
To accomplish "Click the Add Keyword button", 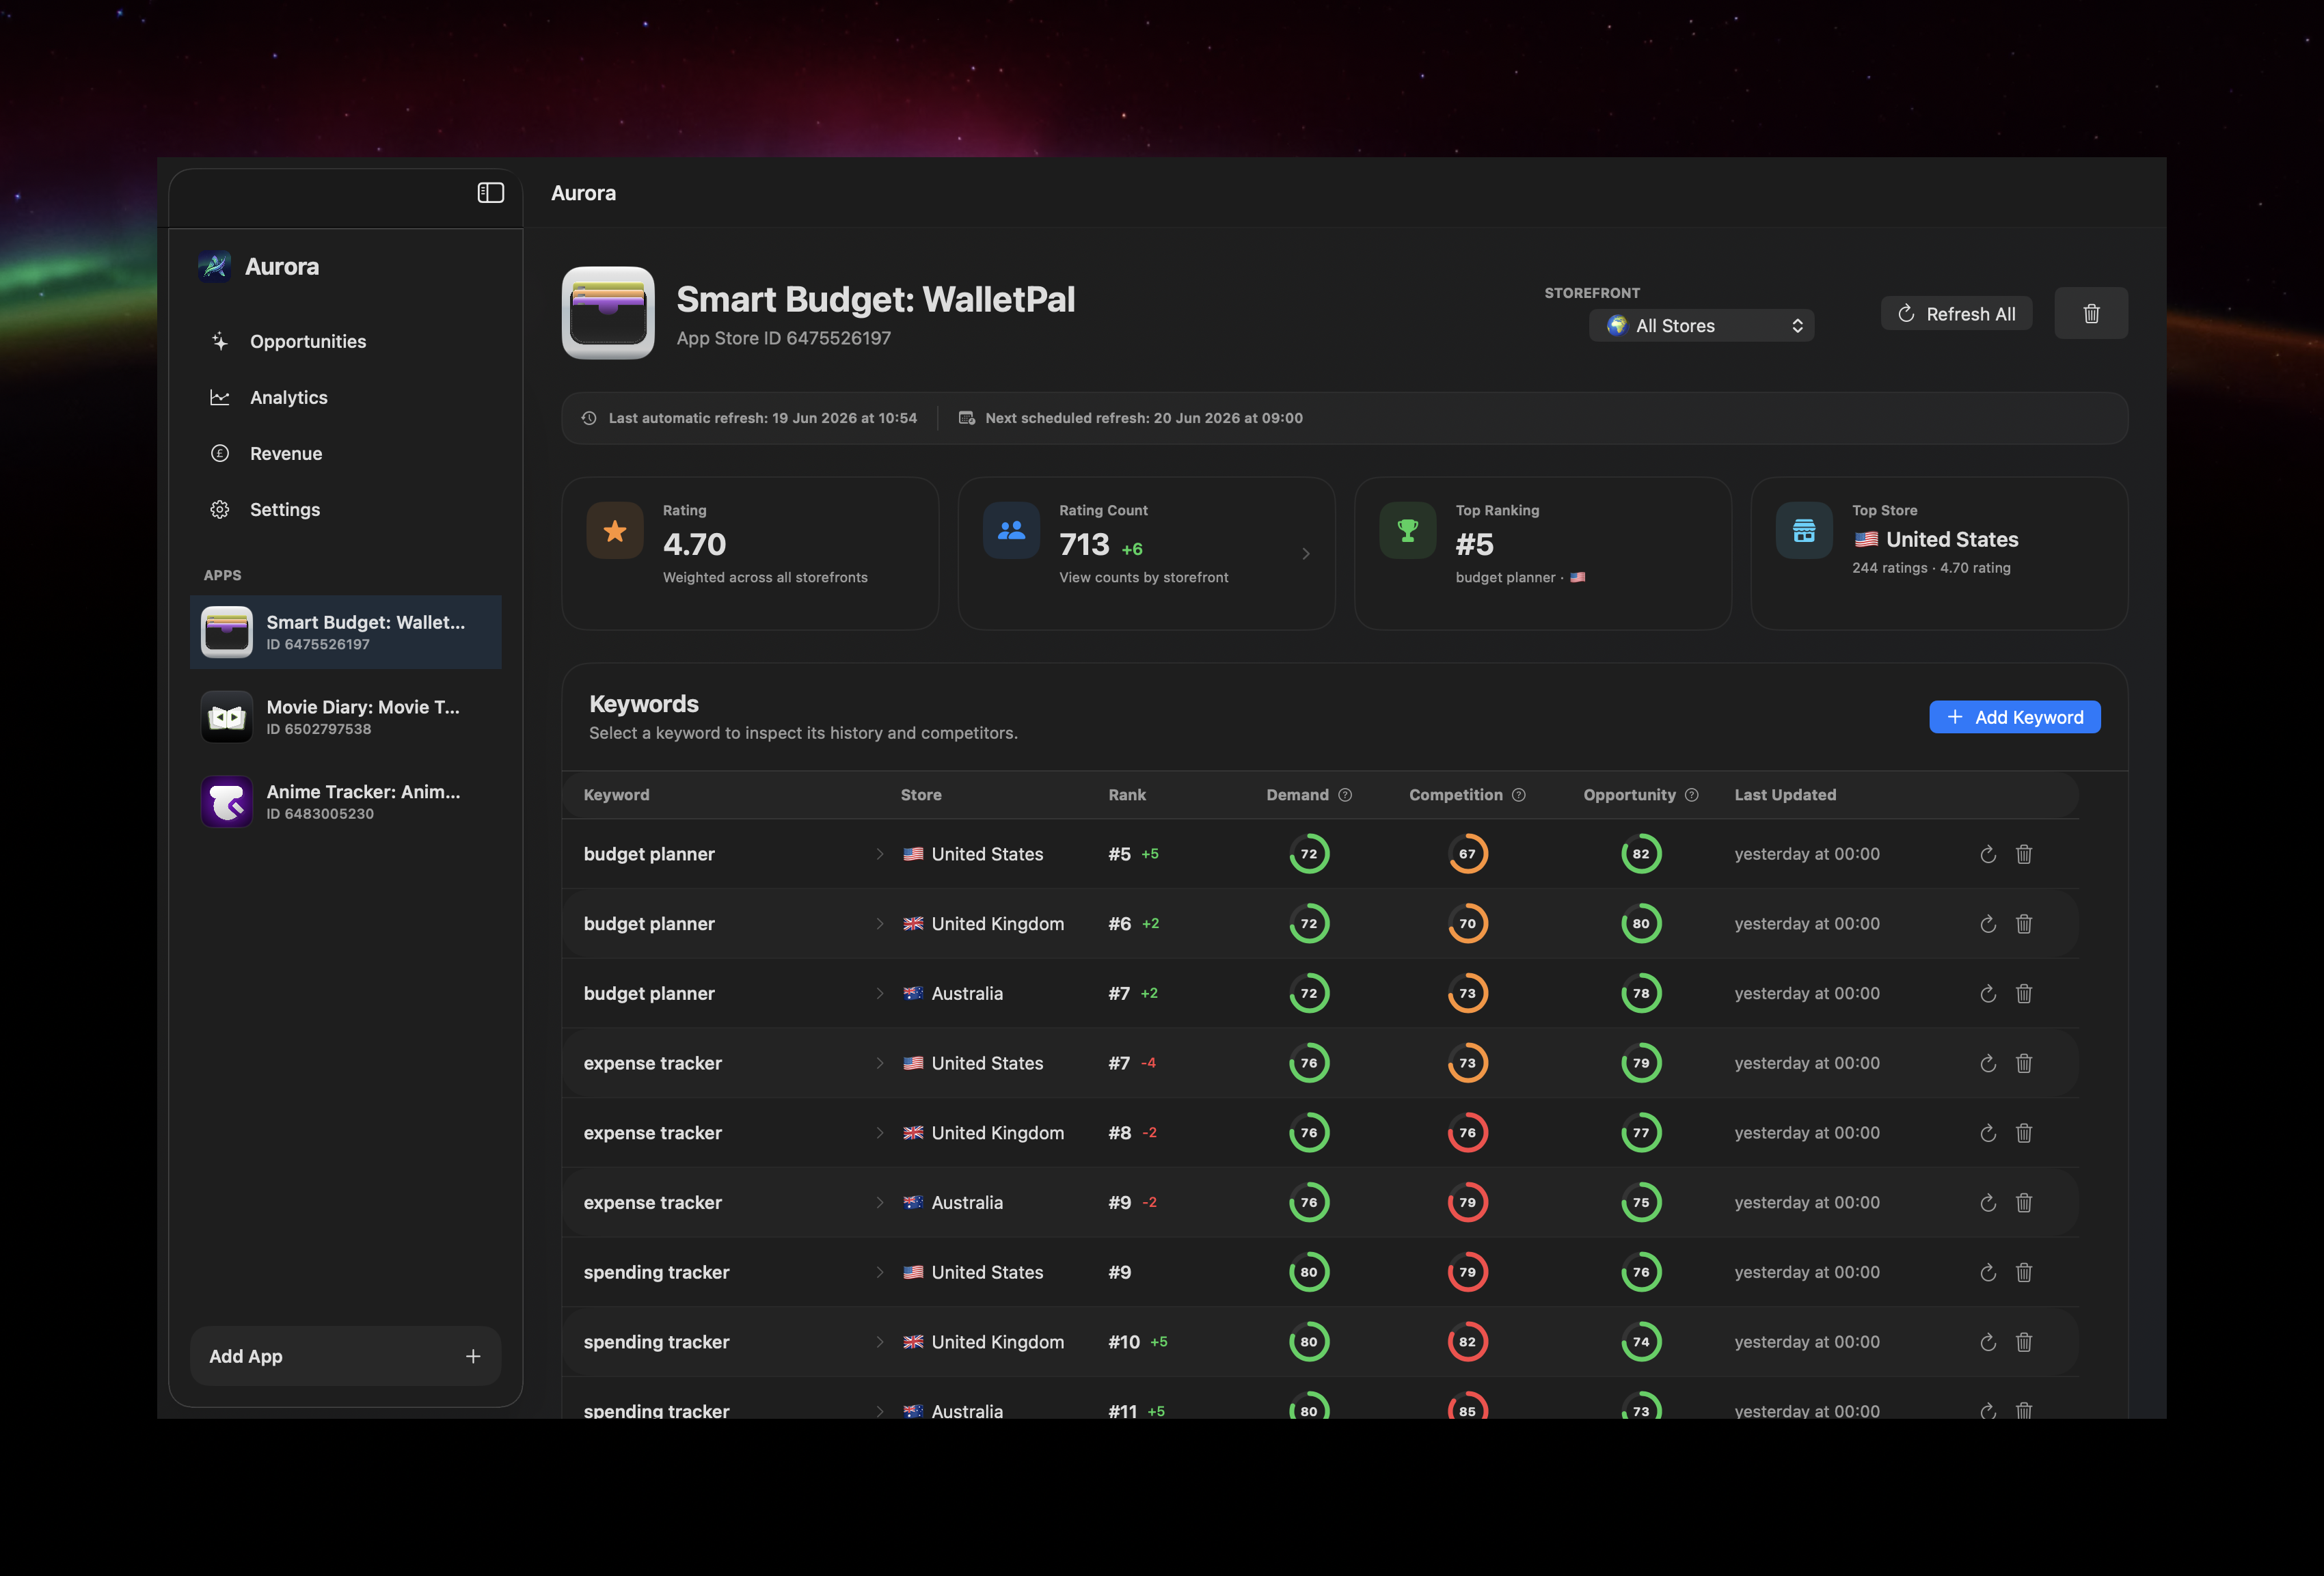I will [x=2014, y=717].
